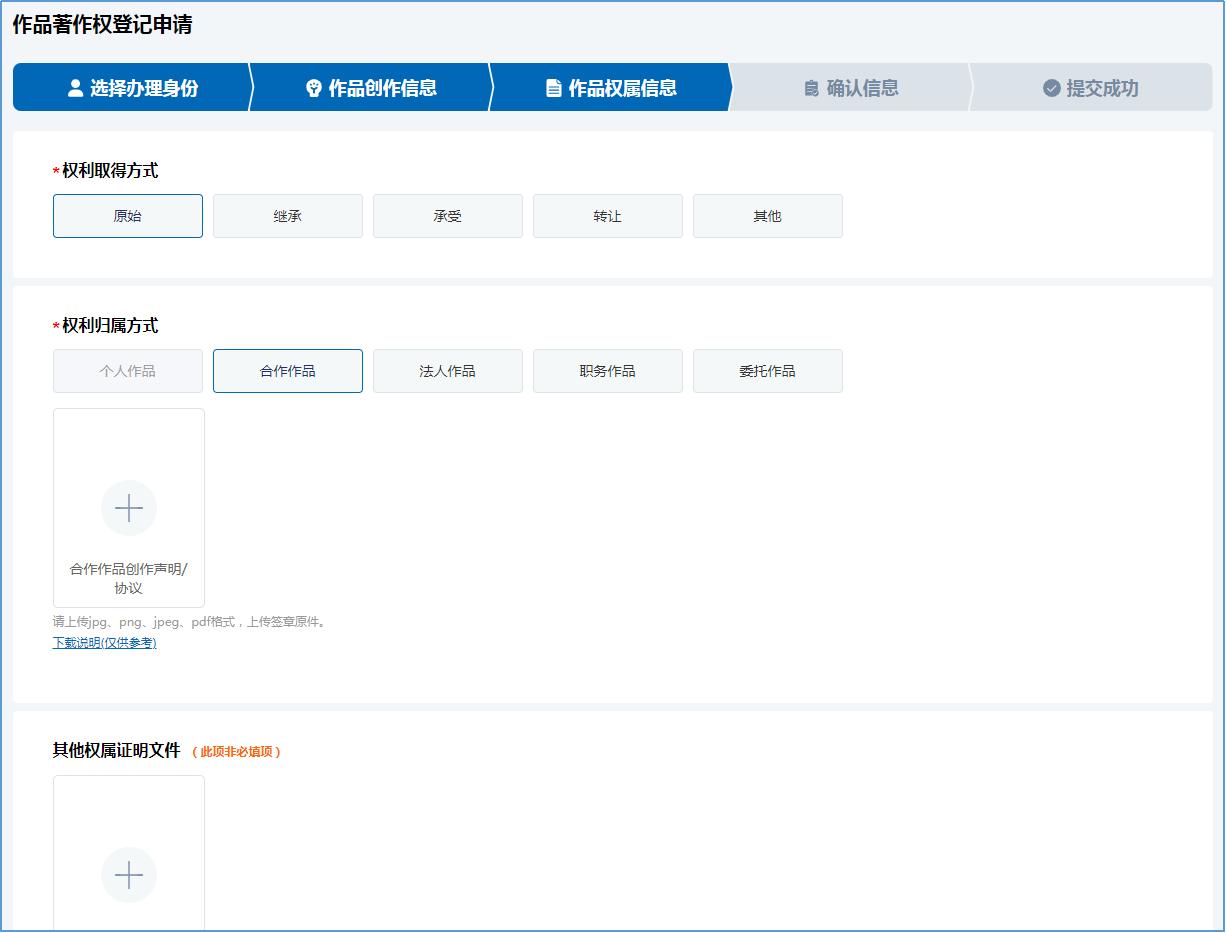This screenshot has width=1227, height=933.
Task: Go back to the 作品创作信息 step tab
Action: pos(375,88)
